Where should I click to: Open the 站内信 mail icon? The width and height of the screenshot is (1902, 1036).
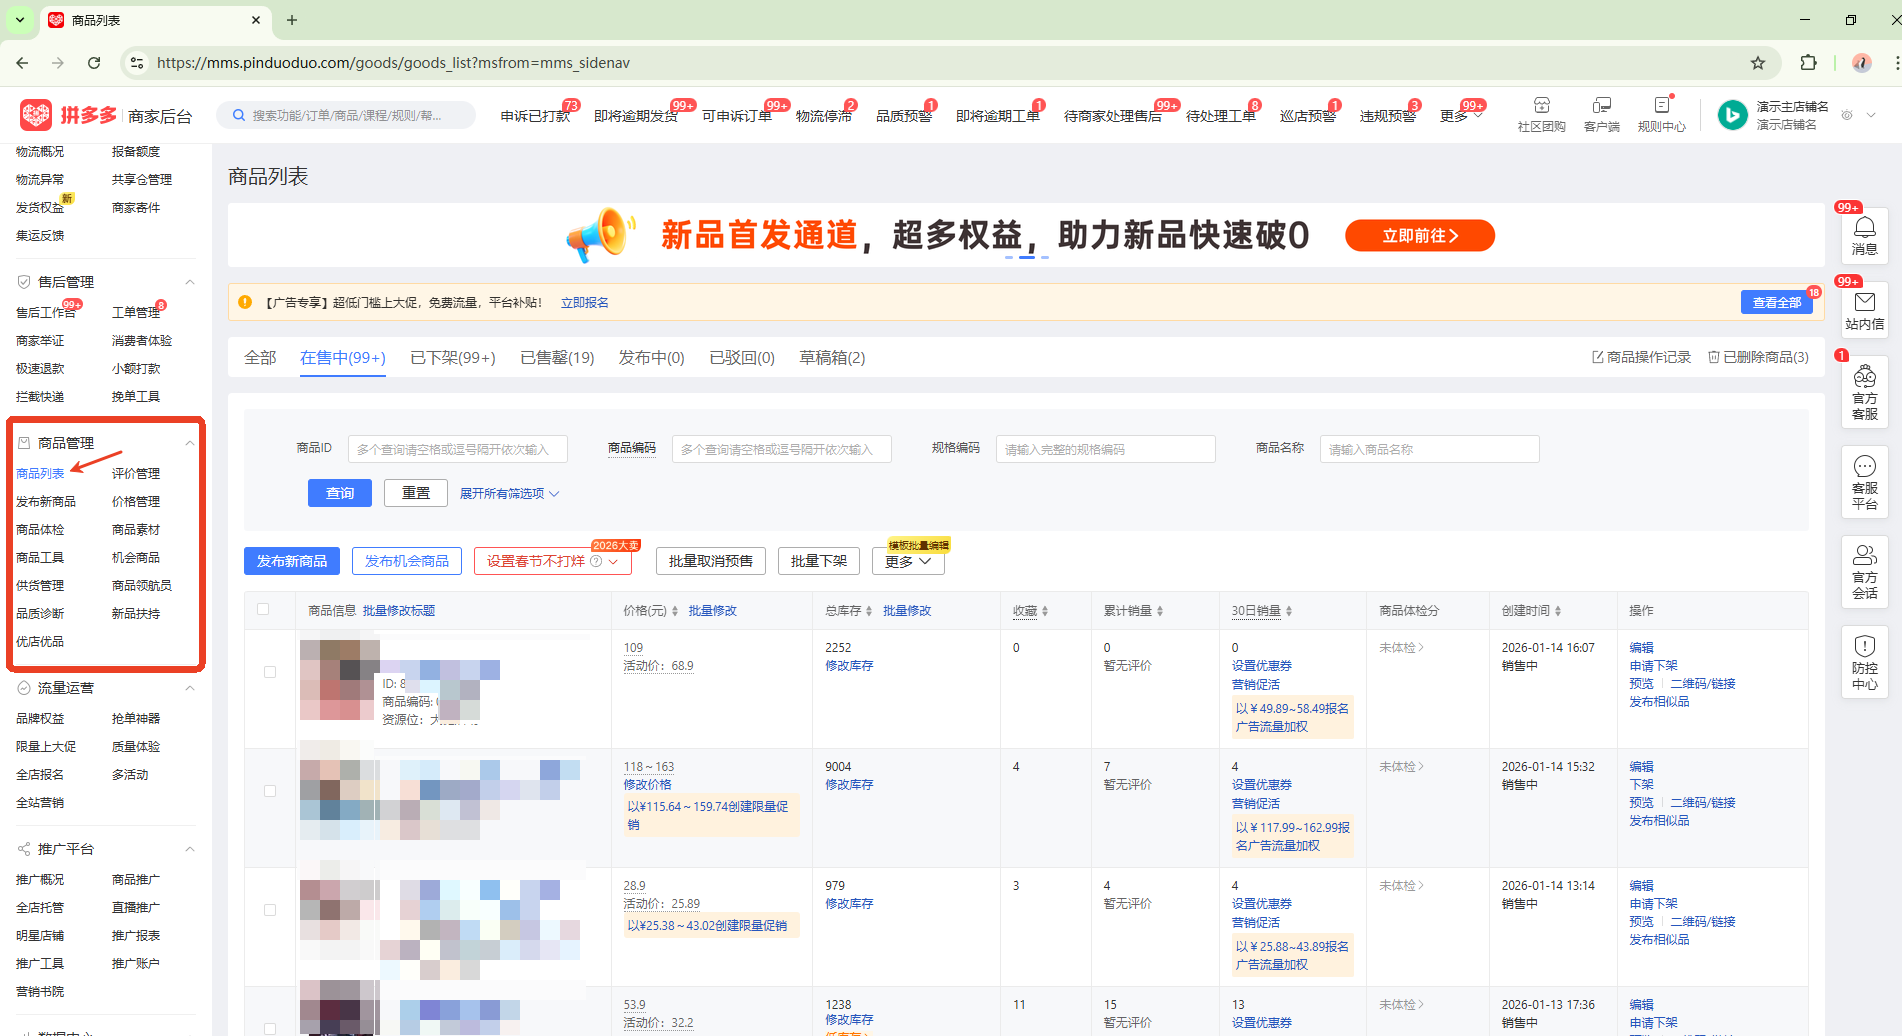[1864, 310]
